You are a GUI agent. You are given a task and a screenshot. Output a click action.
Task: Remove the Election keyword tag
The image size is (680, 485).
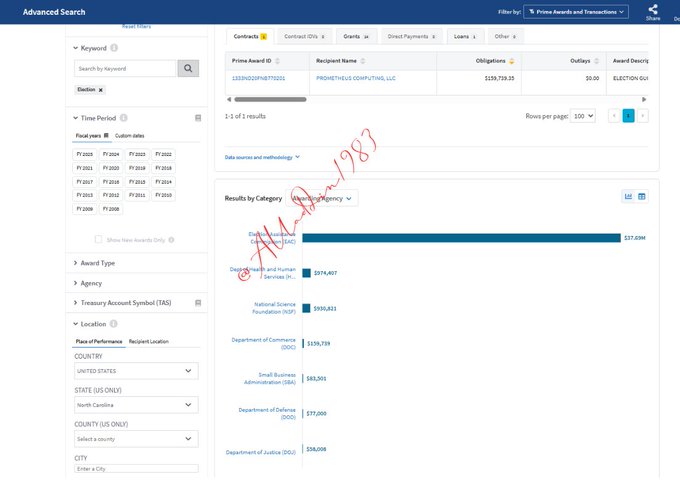100,90
